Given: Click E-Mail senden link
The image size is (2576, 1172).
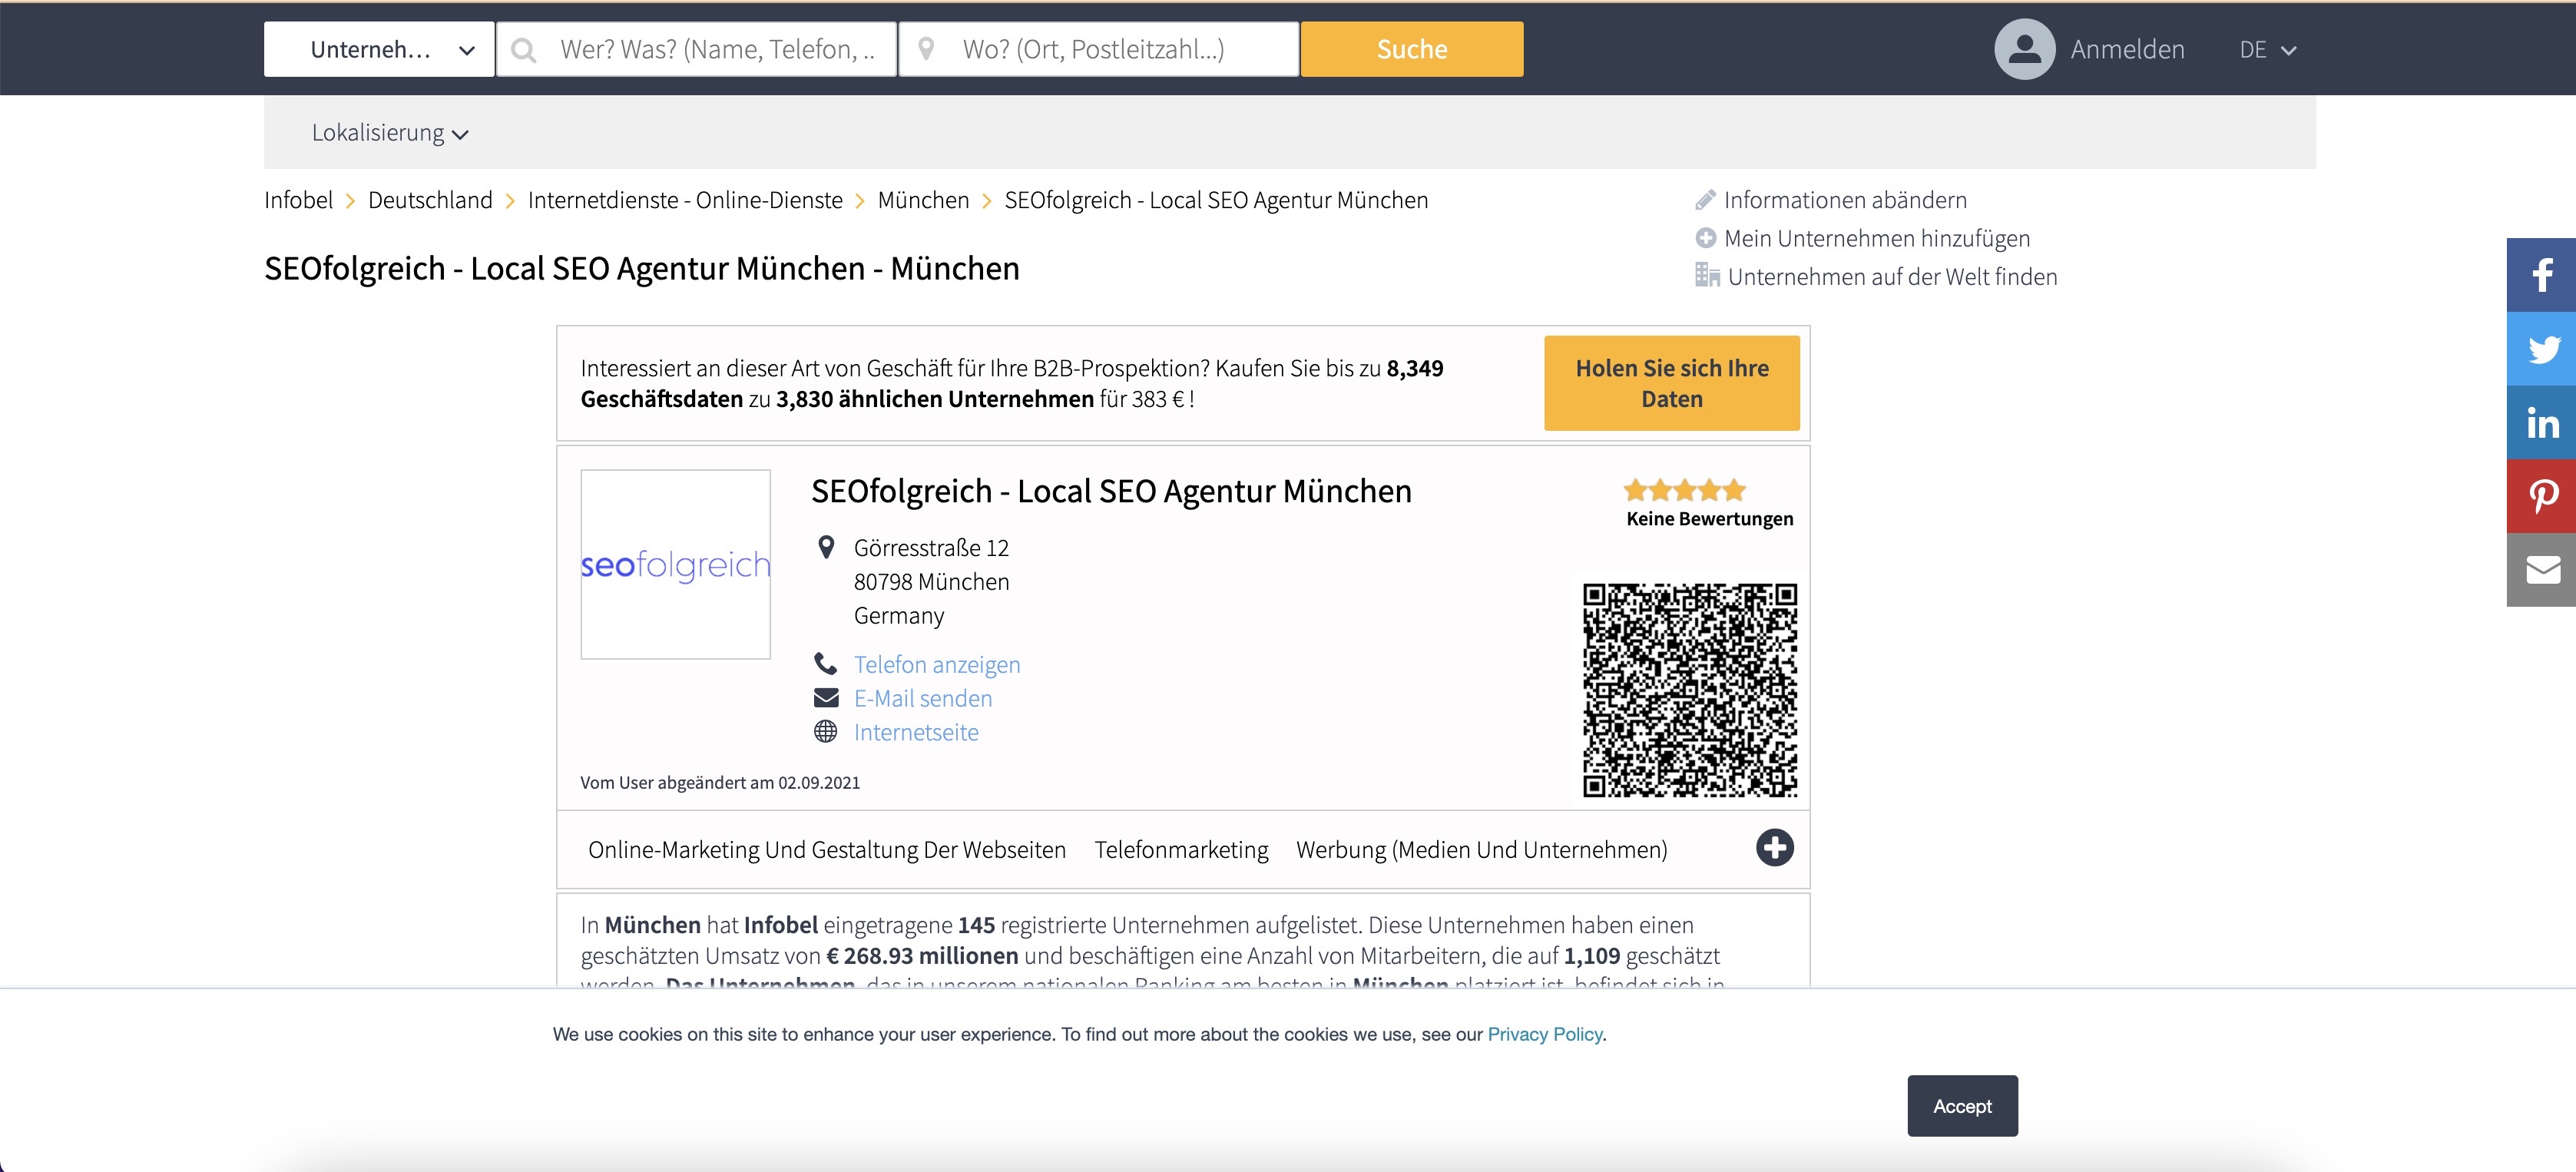Looking at the screenshot, I should coord(922,698).
